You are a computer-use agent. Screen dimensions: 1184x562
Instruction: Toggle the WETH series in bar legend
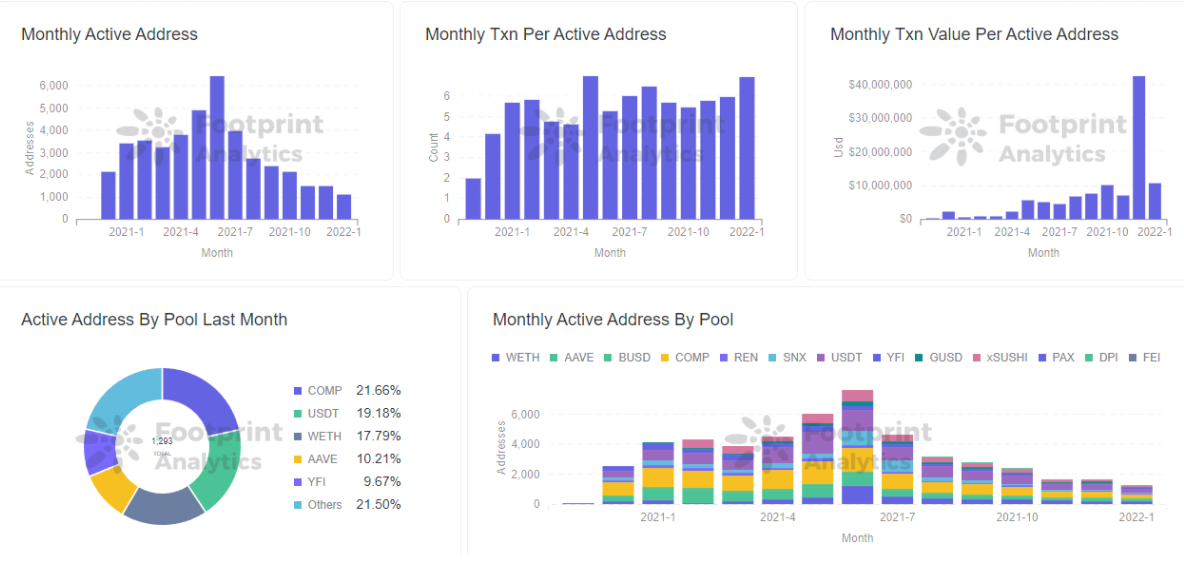pos(516,357)
